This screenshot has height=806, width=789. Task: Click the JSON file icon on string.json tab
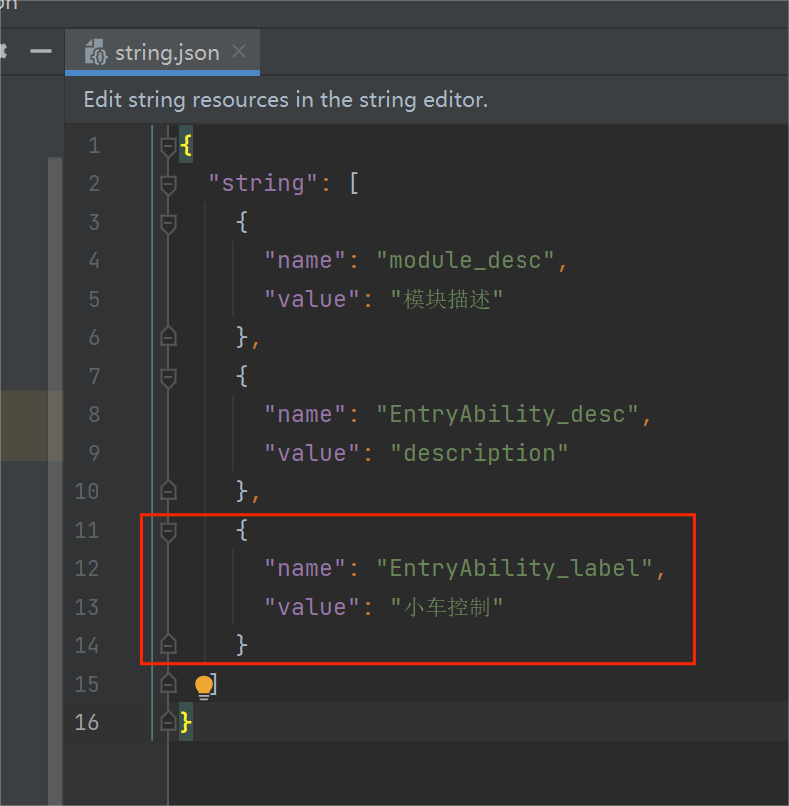[x=96, y=53]
